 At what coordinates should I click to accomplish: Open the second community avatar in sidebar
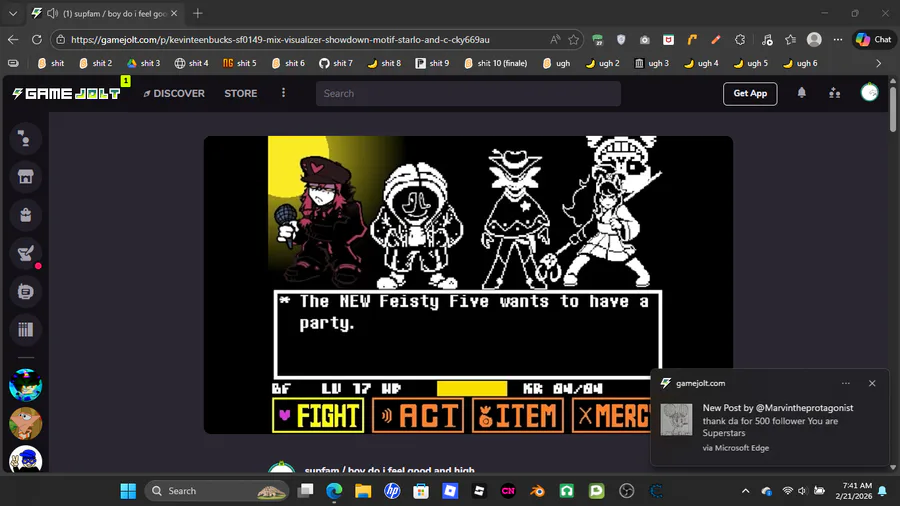(25, 423)
